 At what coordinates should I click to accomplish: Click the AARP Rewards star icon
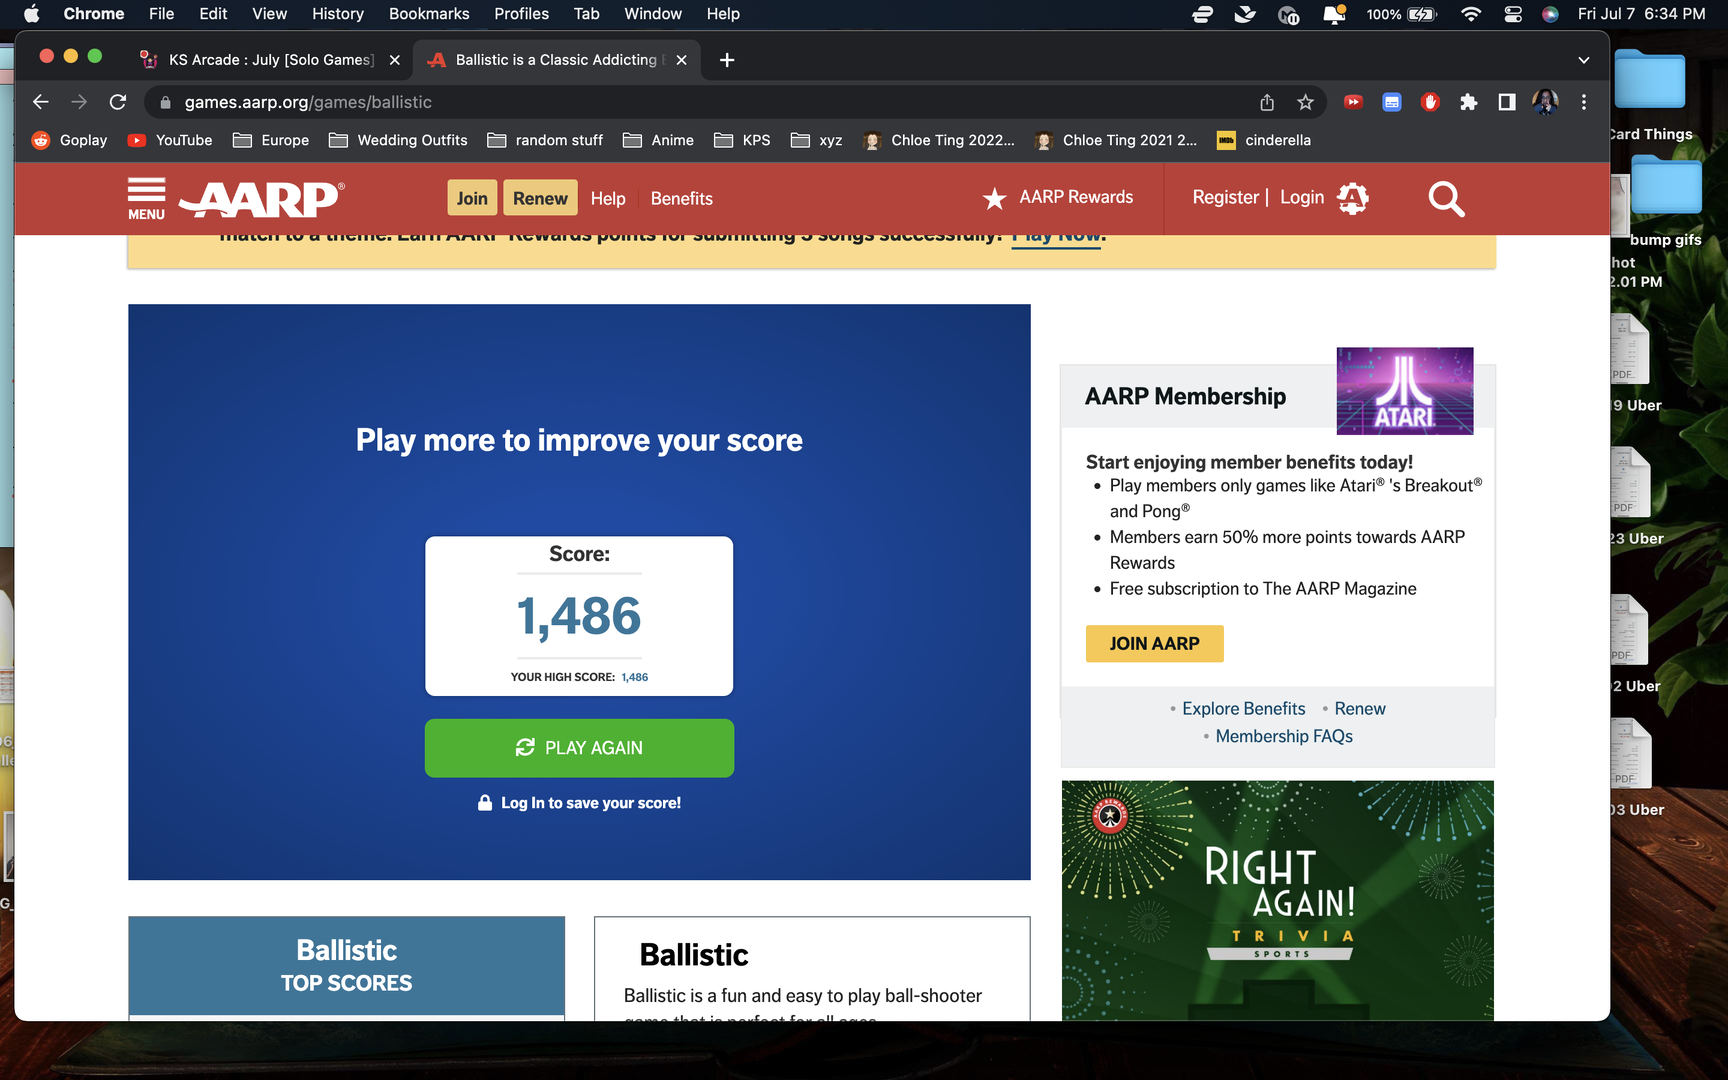point(994,199)
